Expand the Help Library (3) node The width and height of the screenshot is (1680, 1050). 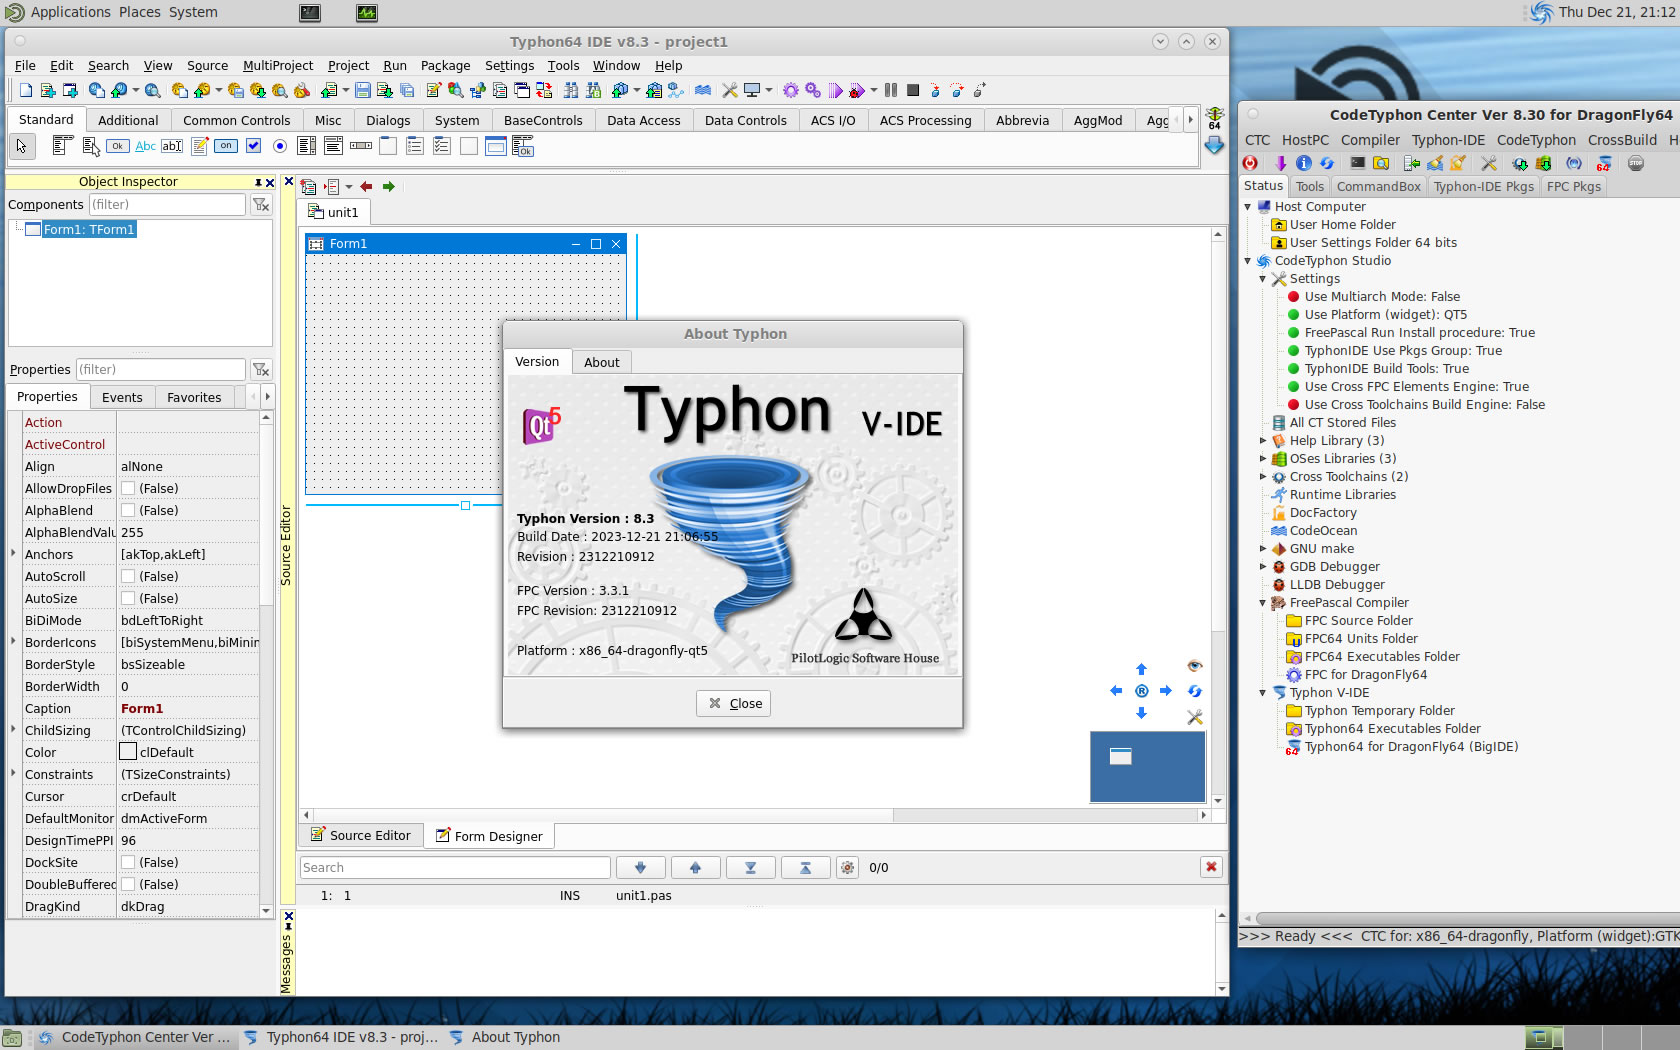click(1263, 441)
